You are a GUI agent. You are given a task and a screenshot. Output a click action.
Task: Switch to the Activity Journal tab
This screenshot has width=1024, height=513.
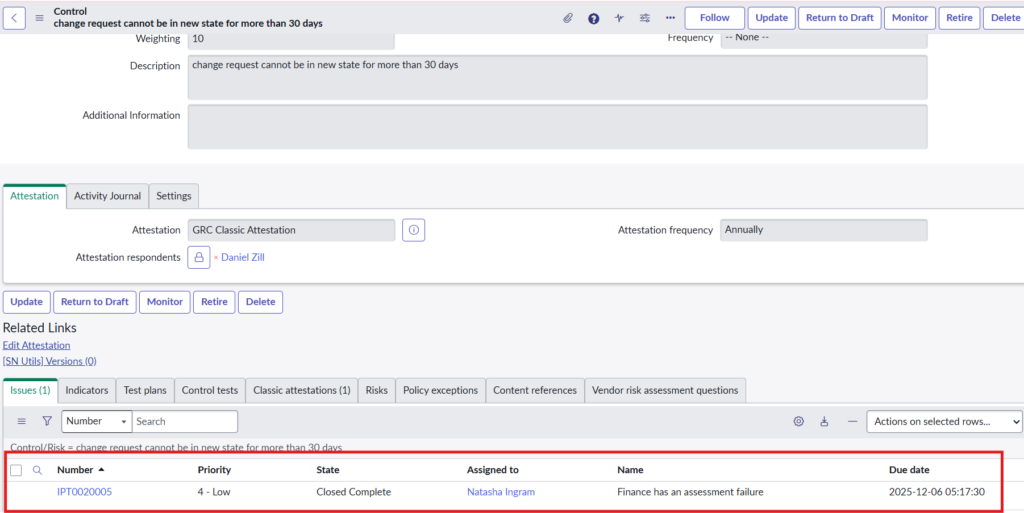coord(108,196)
